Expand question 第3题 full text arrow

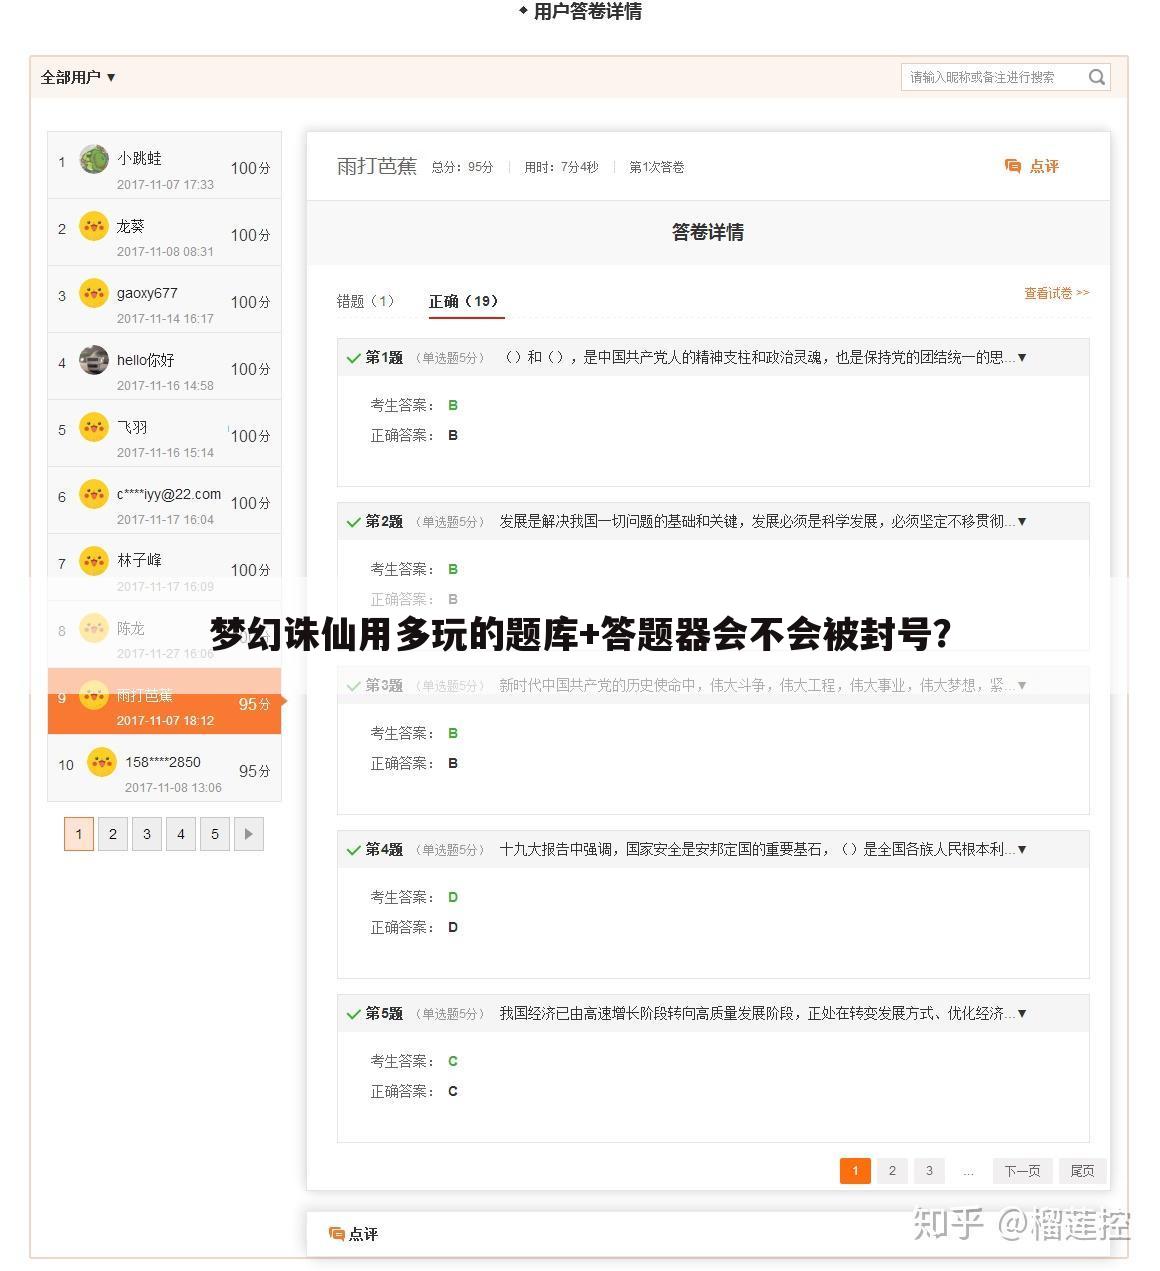(1021, 685)
